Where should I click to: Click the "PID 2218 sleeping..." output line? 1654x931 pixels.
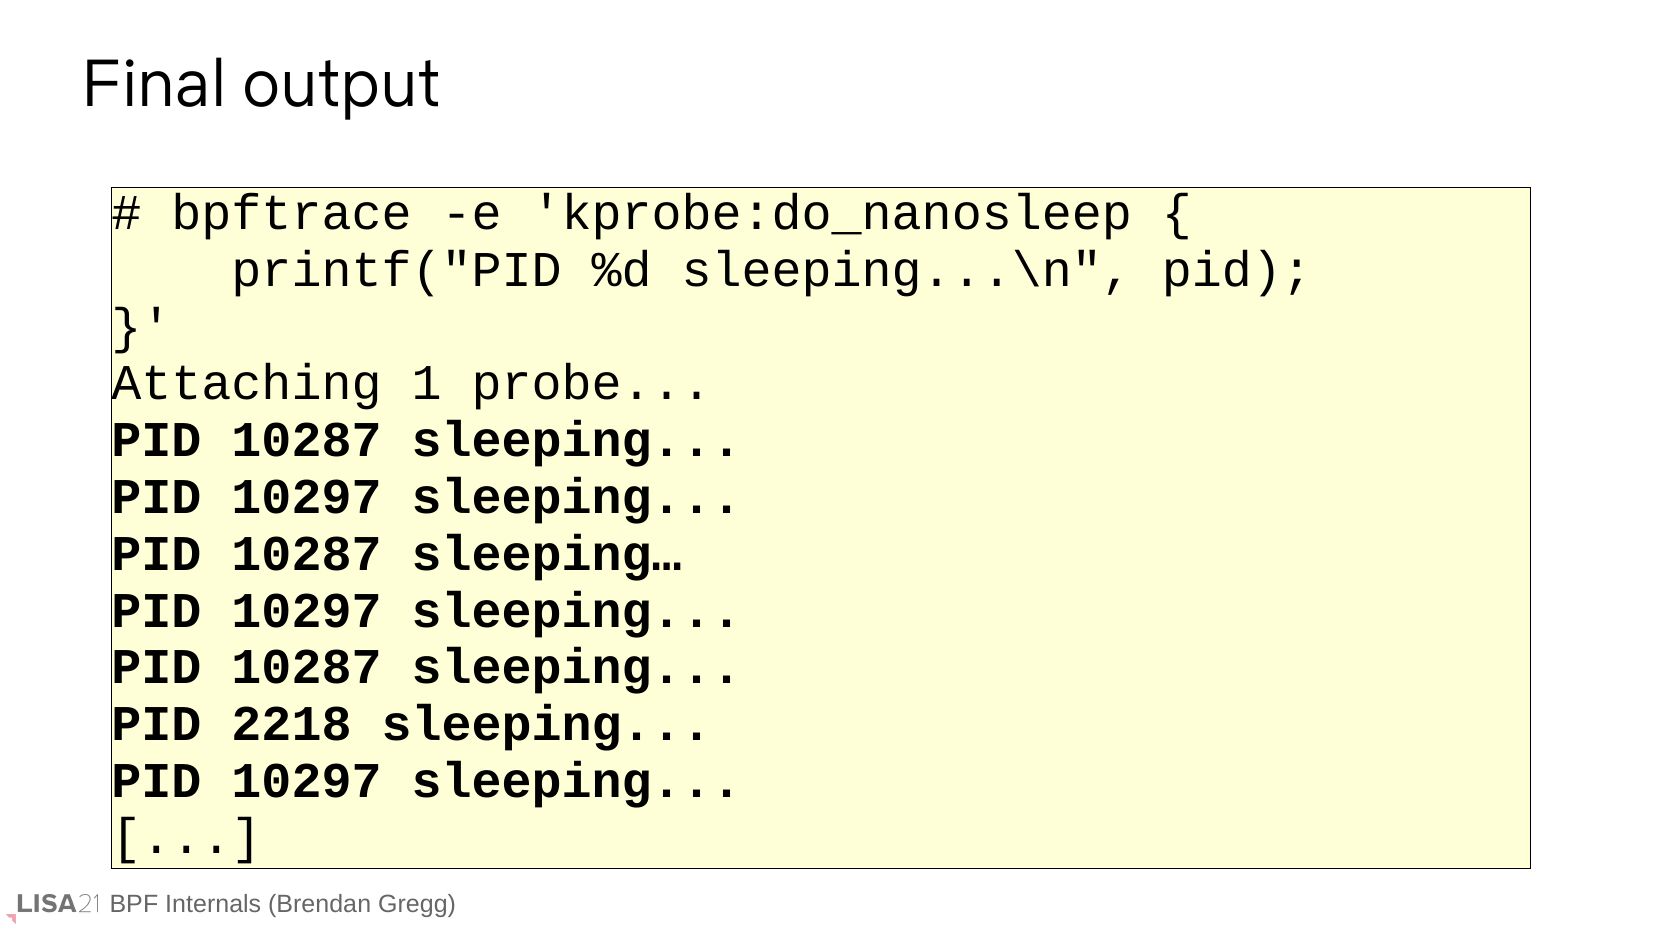click(410, 726)
